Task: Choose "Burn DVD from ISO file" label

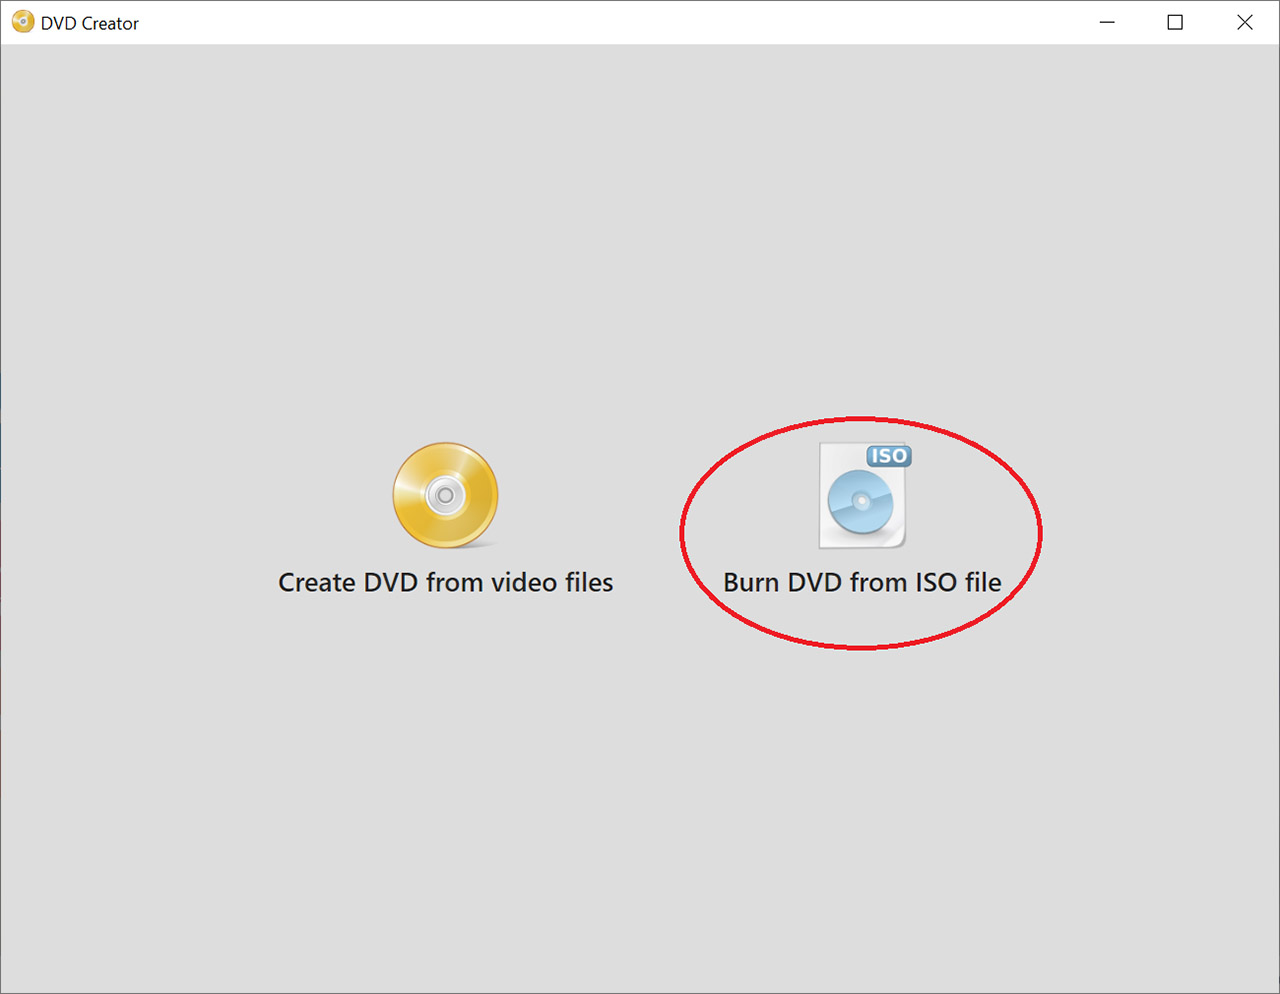Action: pos(862,582)
